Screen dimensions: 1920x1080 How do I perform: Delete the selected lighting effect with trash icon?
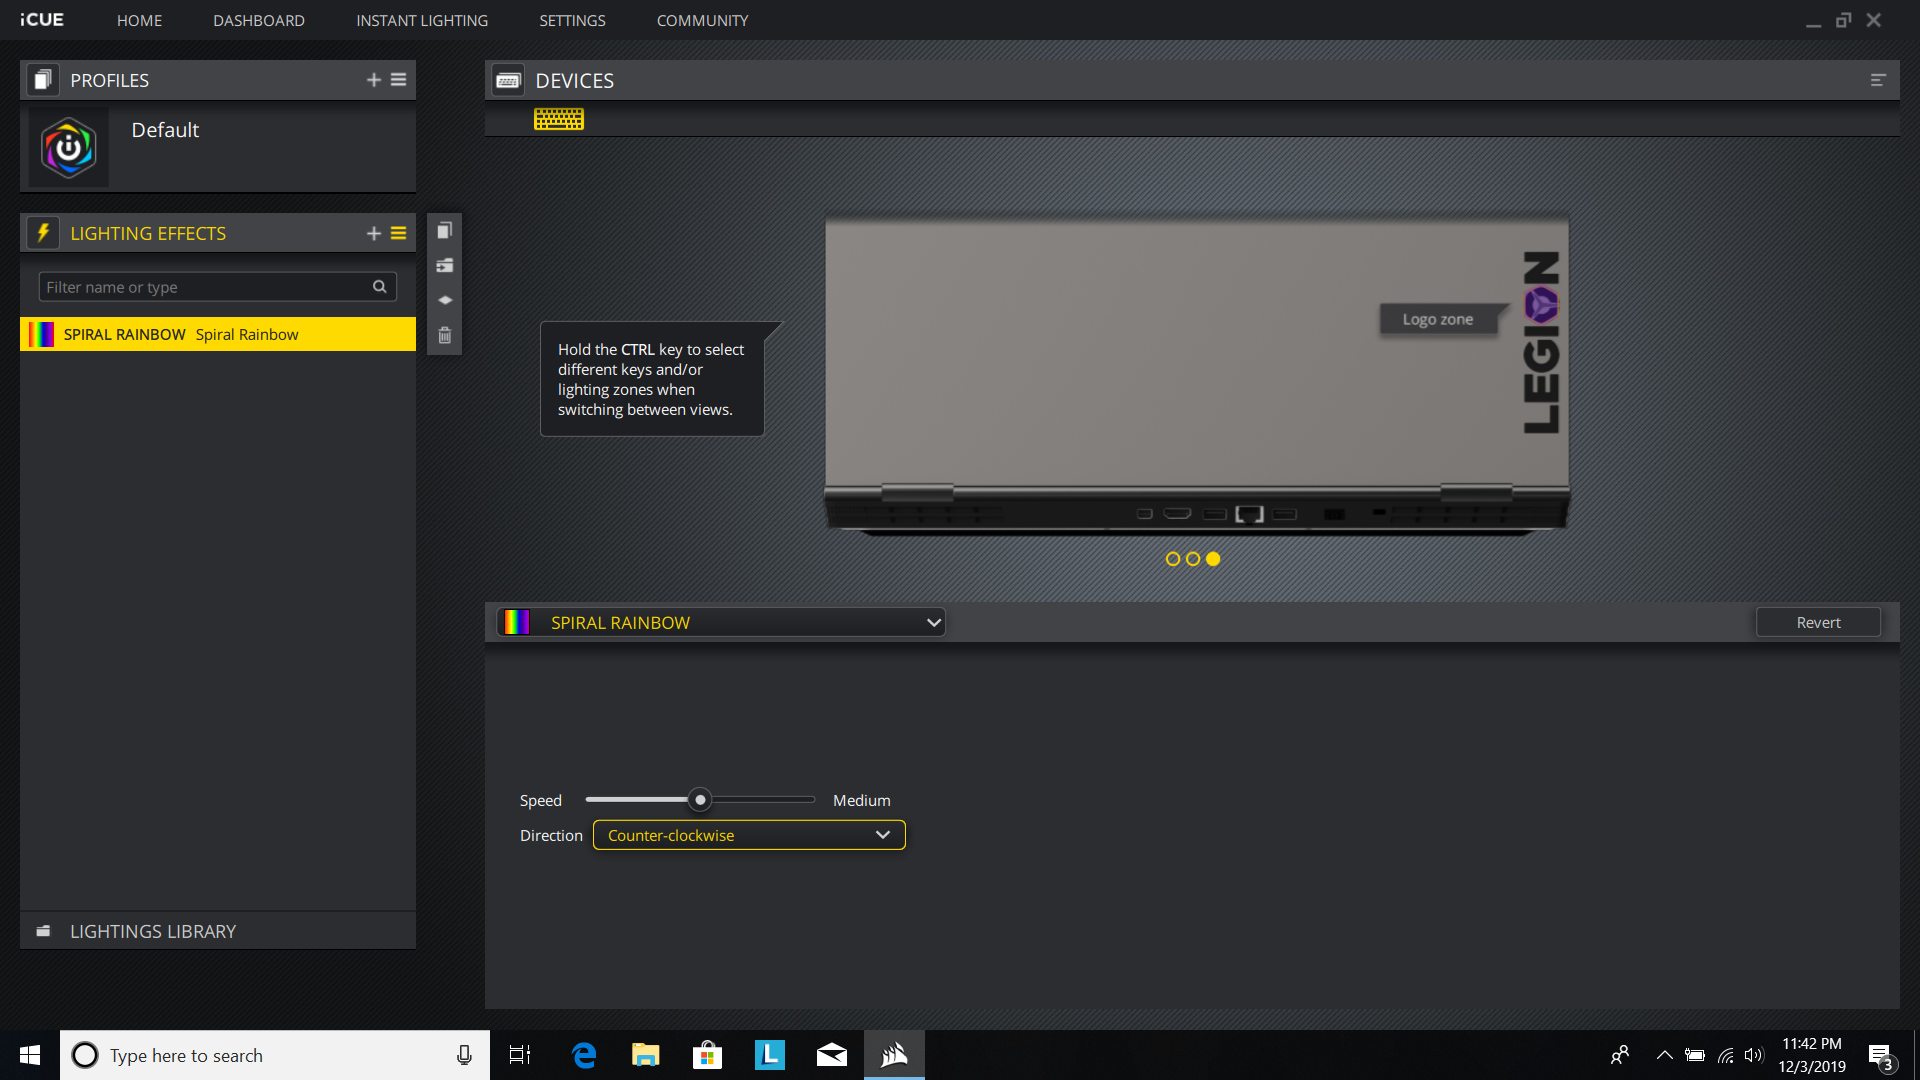point(445,335)
